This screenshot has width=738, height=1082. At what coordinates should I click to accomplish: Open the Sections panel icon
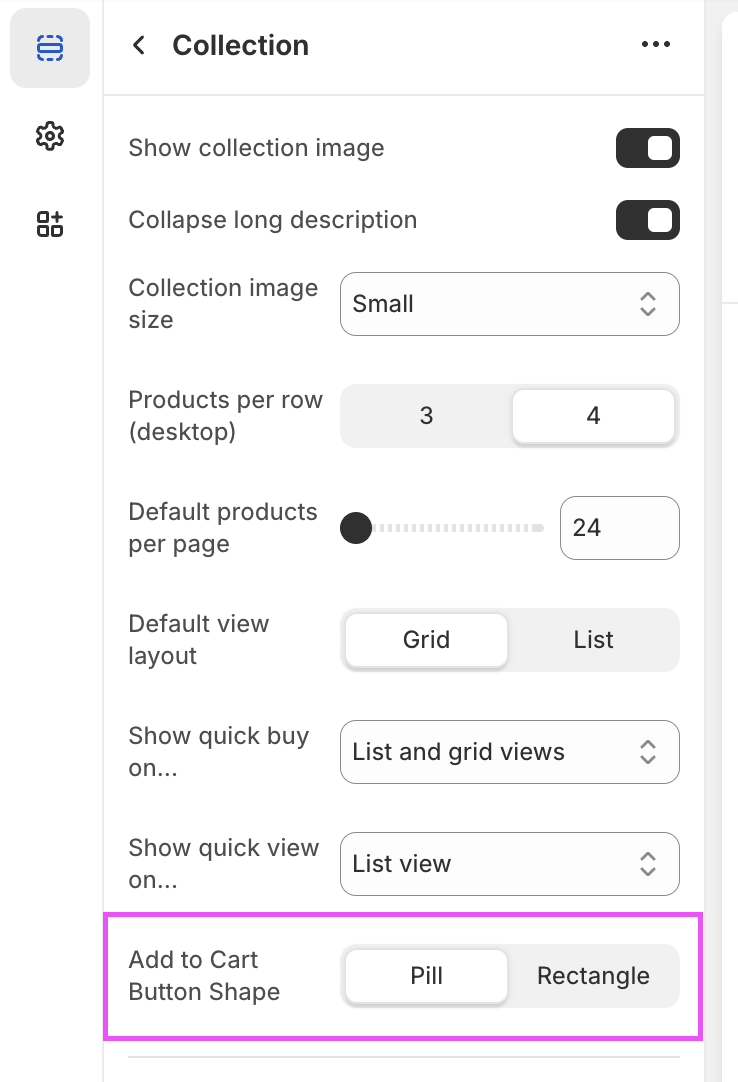pyautogui.click(x=49, y=47)
